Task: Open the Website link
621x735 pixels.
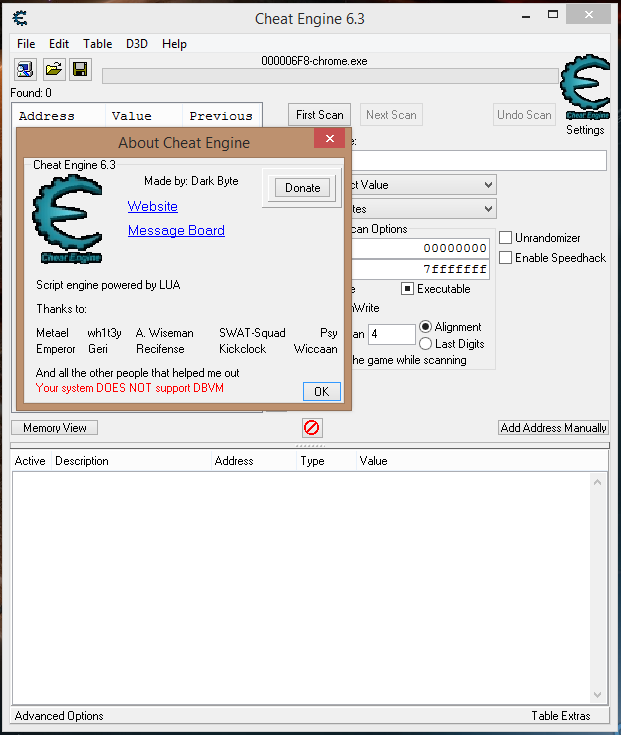Action: [153, 206]
